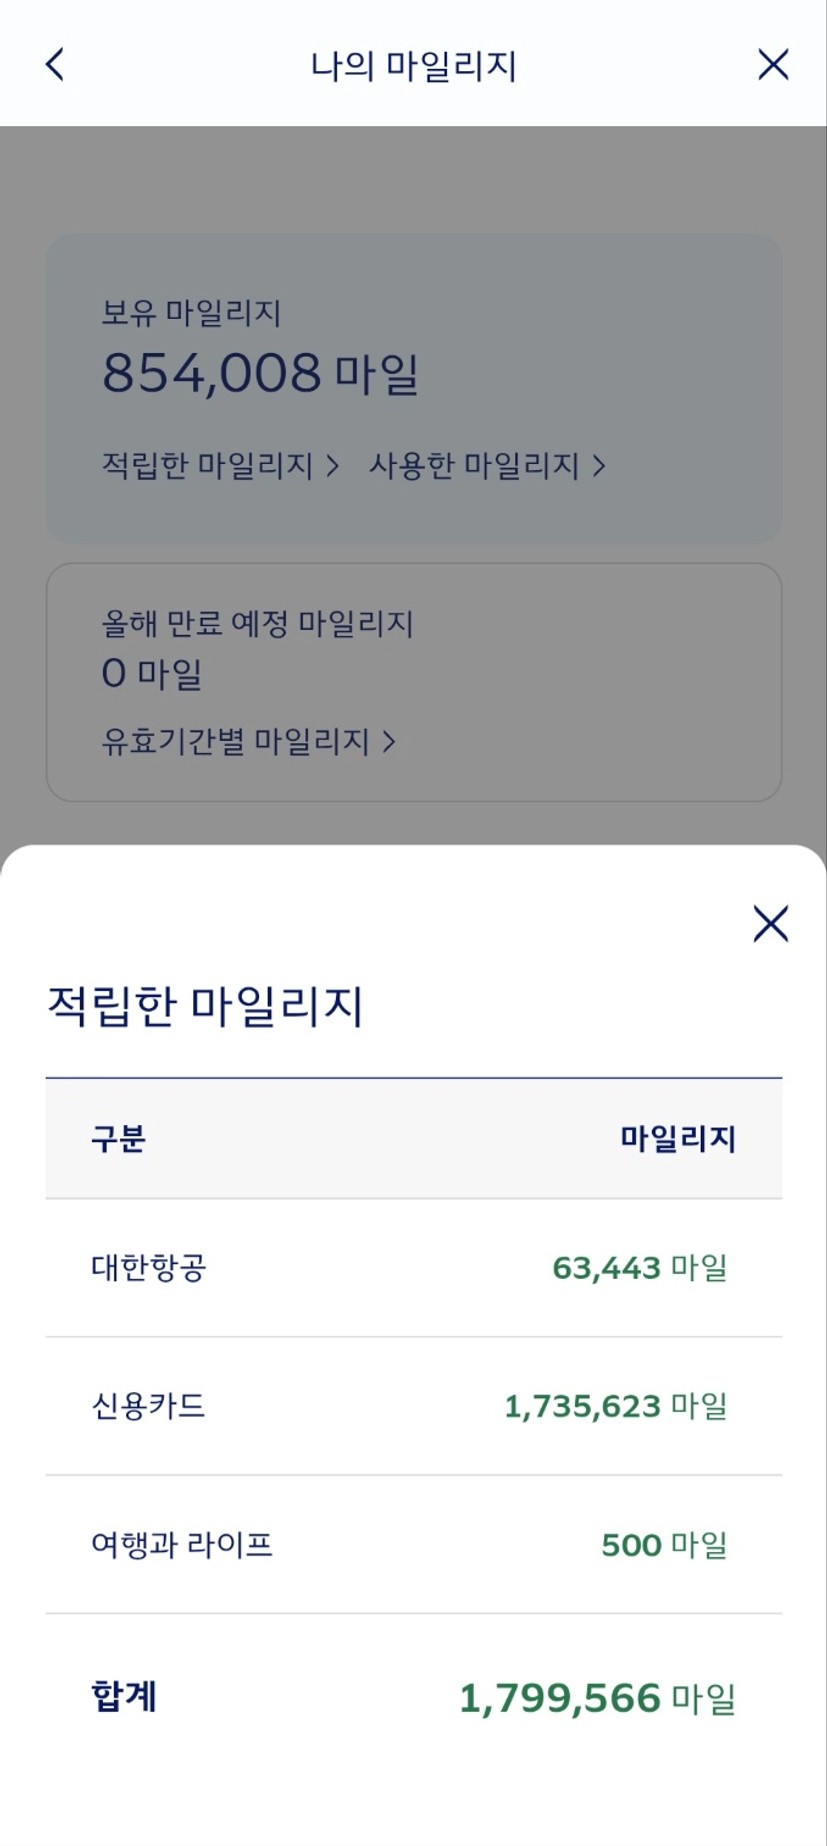Select the 여행과 라이프 row label

(x=182, y=1545)
